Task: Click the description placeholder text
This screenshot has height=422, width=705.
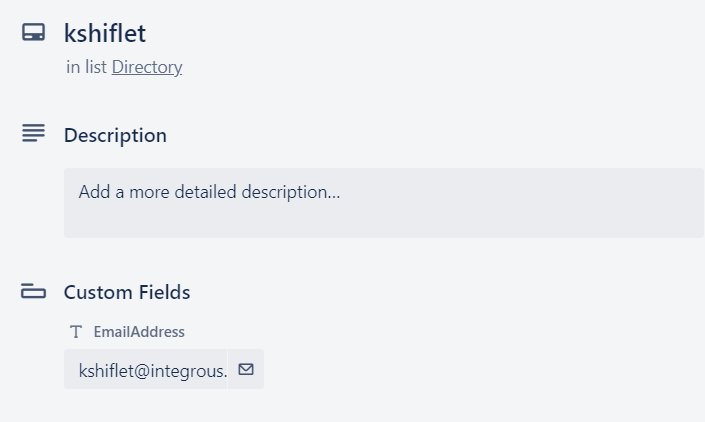Action: tap(210, 192)
